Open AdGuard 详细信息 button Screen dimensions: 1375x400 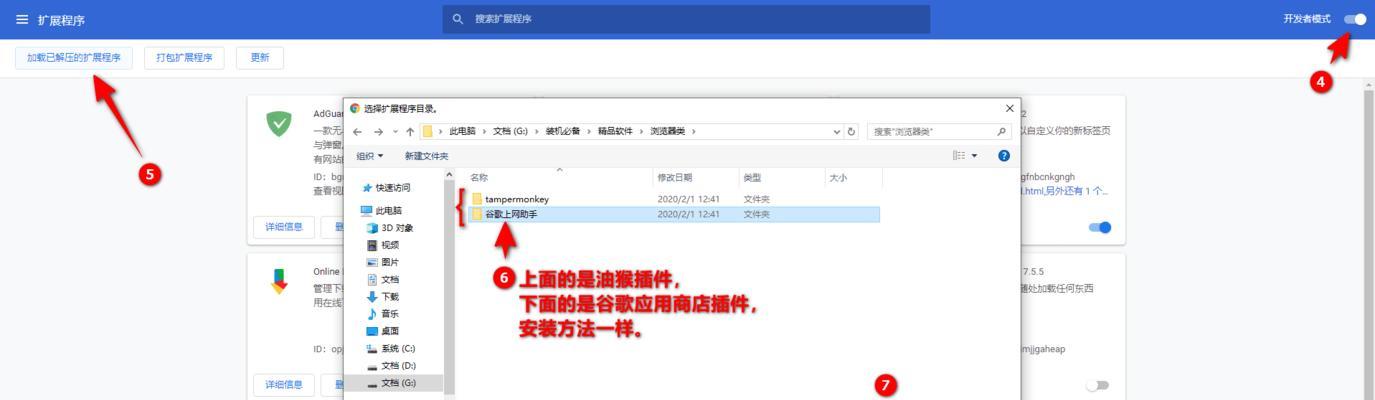[x=284, y=227]
